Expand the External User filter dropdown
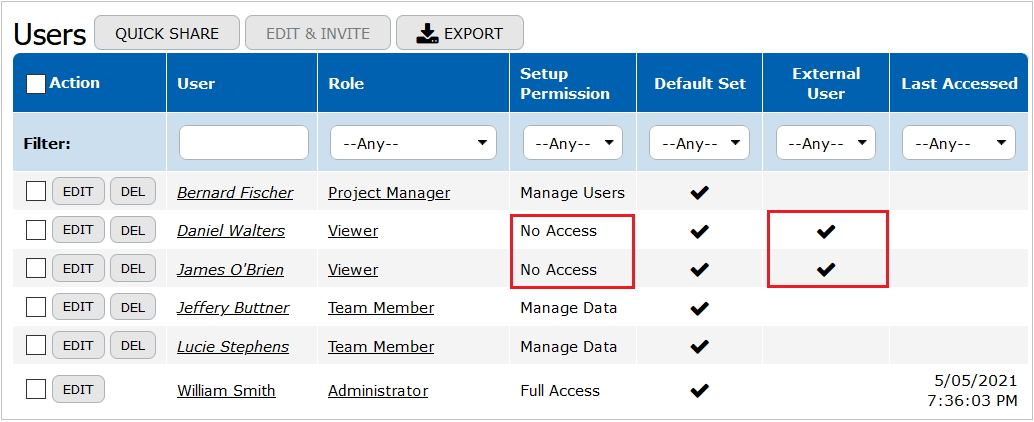1034x422 pixels. pos(826,142)
